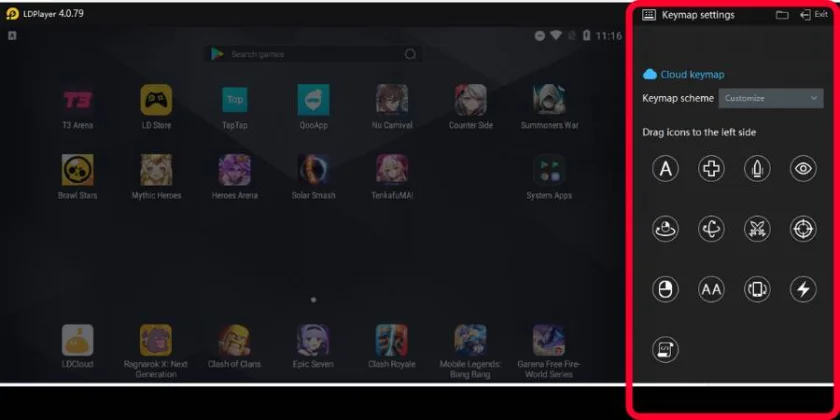Choose the script command icon
The height and width of the screenshot is (420, 840).
[x=665, y=350]
